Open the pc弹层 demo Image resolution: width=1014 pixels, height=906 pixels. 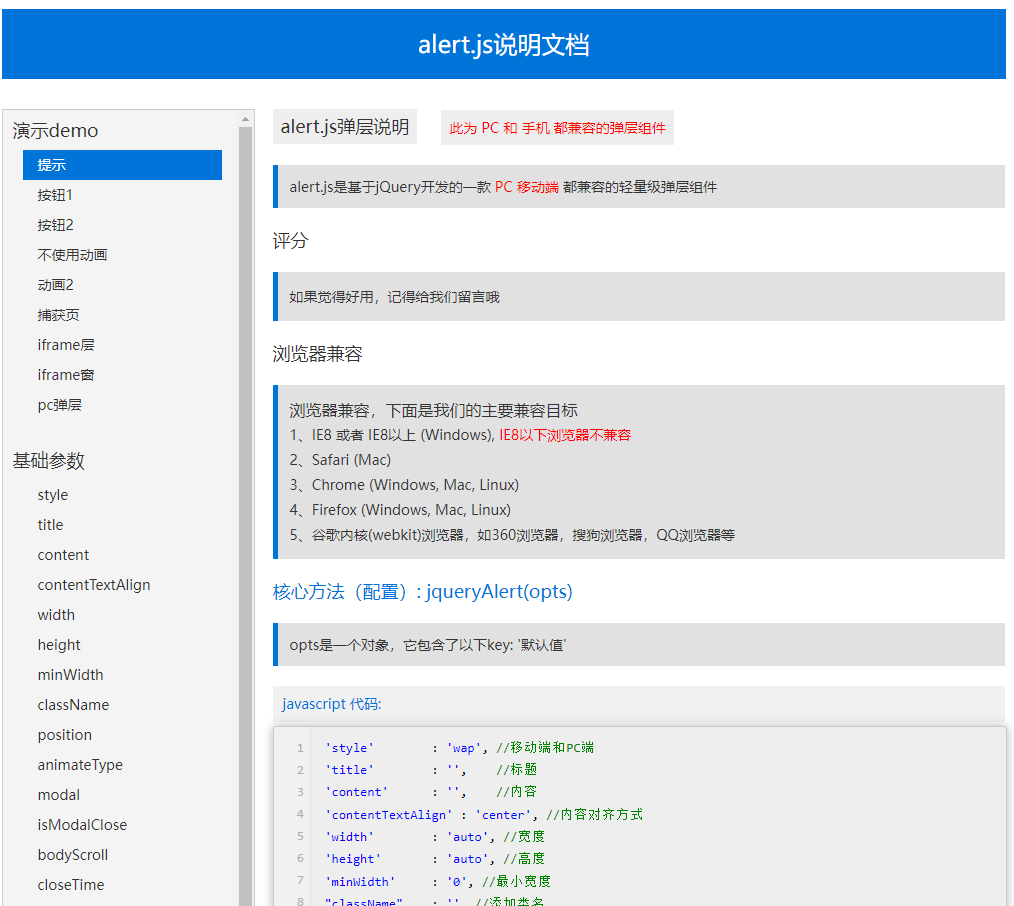pos(59,405)
